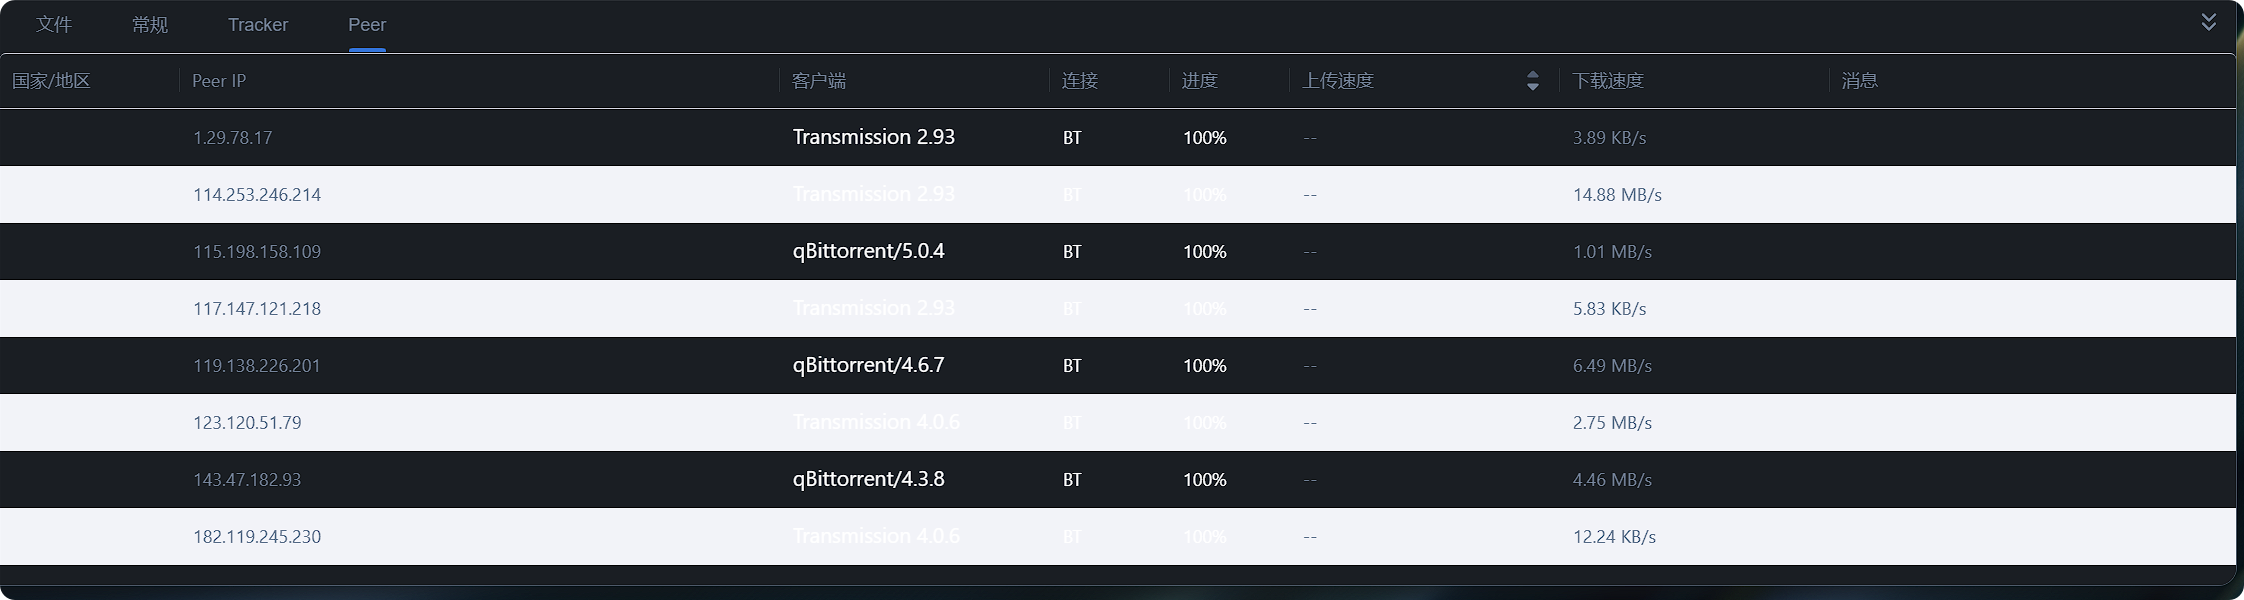The image size is (2244, 600).
Task: Click client qBittorrent/5.0.4
Action: point(869,251)
